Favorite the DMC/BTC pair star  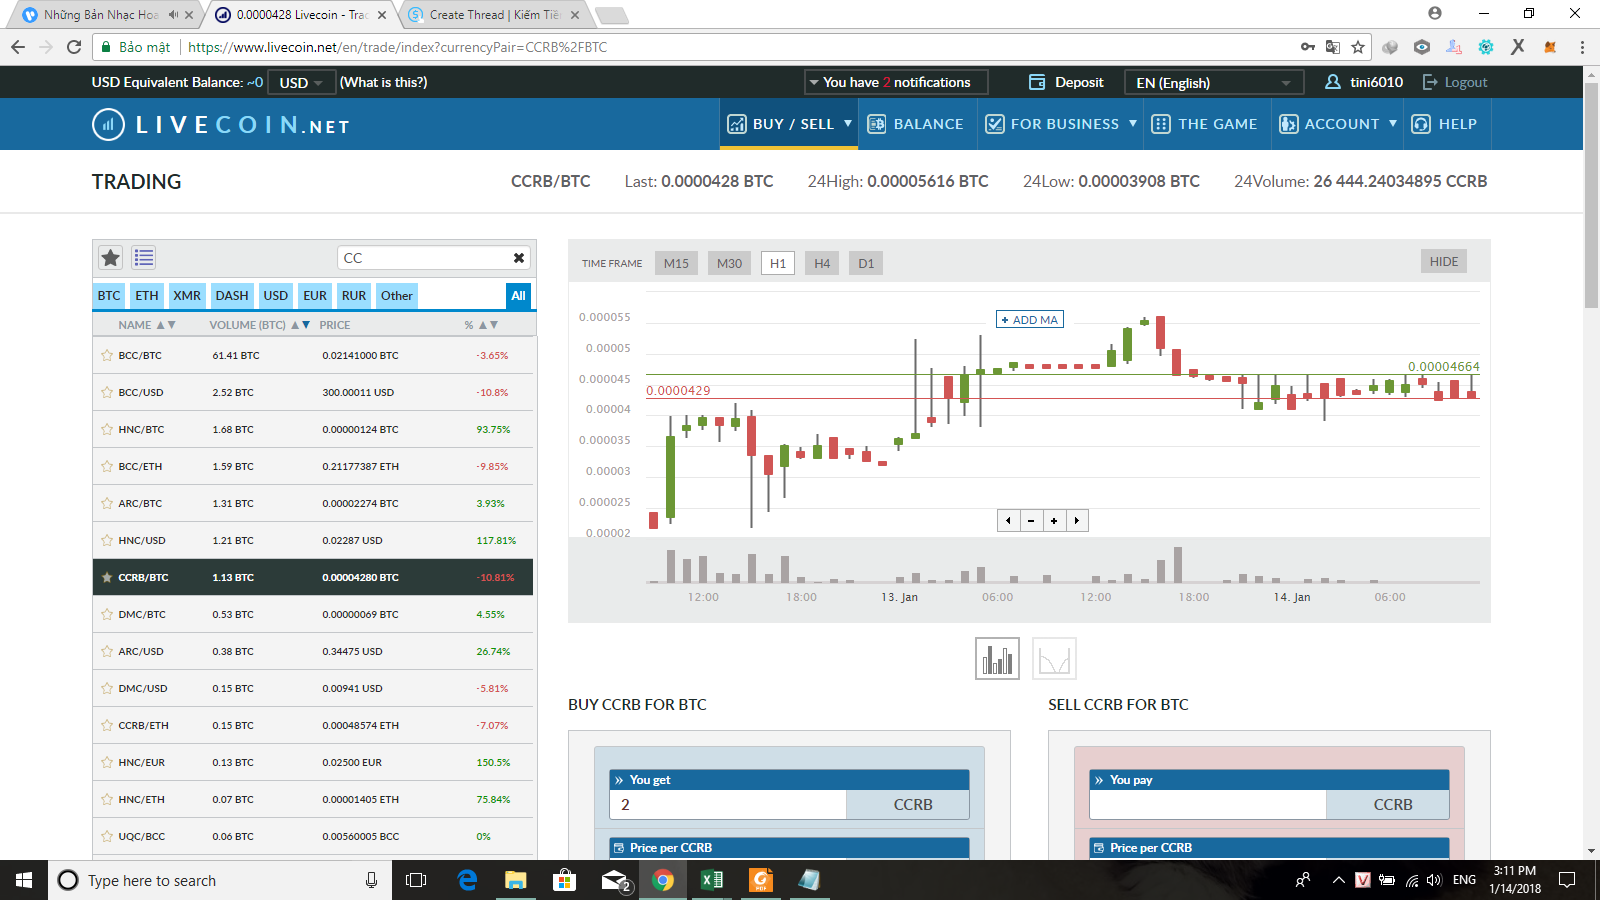(x=107, y=614)
